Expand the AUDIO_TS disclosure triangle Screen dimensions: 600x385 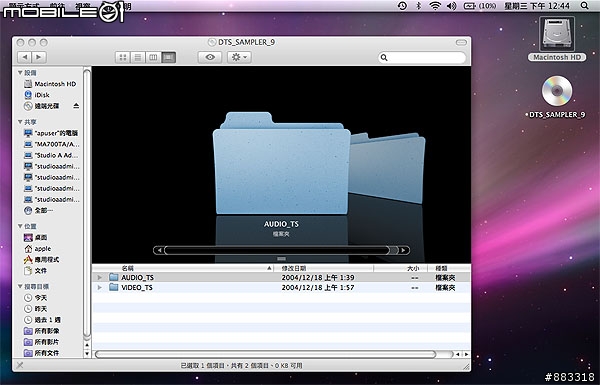coord(100,277)
